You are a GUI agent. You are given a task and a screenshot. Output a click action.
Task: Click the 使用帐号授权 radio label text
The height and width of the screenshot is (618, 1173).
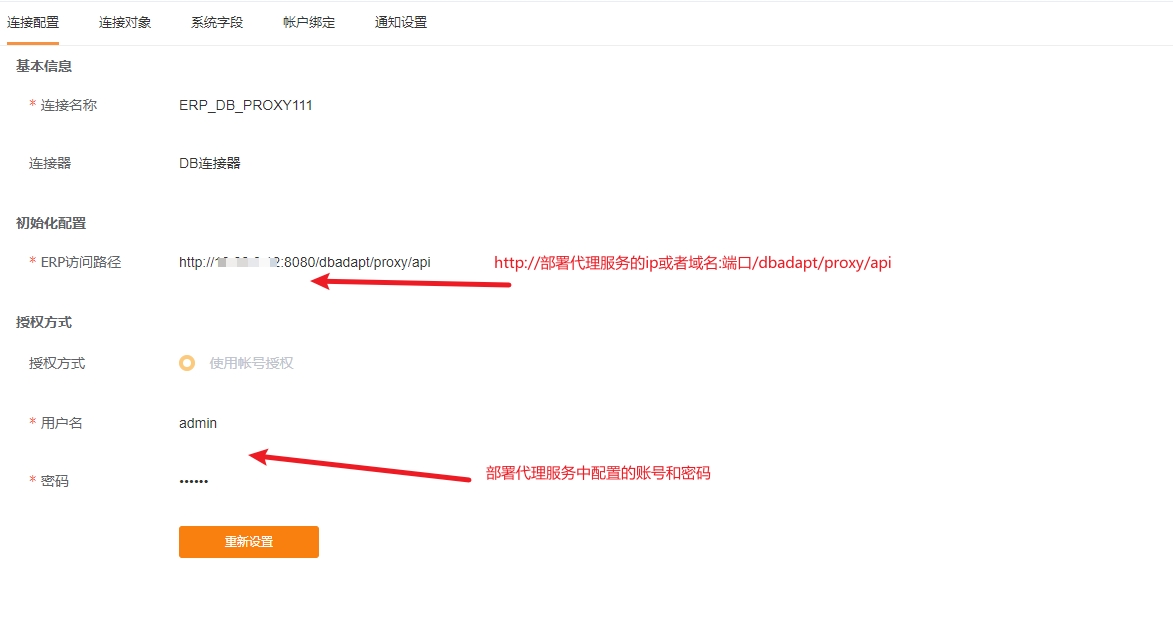pyautogui.click(x=251, y=363)
